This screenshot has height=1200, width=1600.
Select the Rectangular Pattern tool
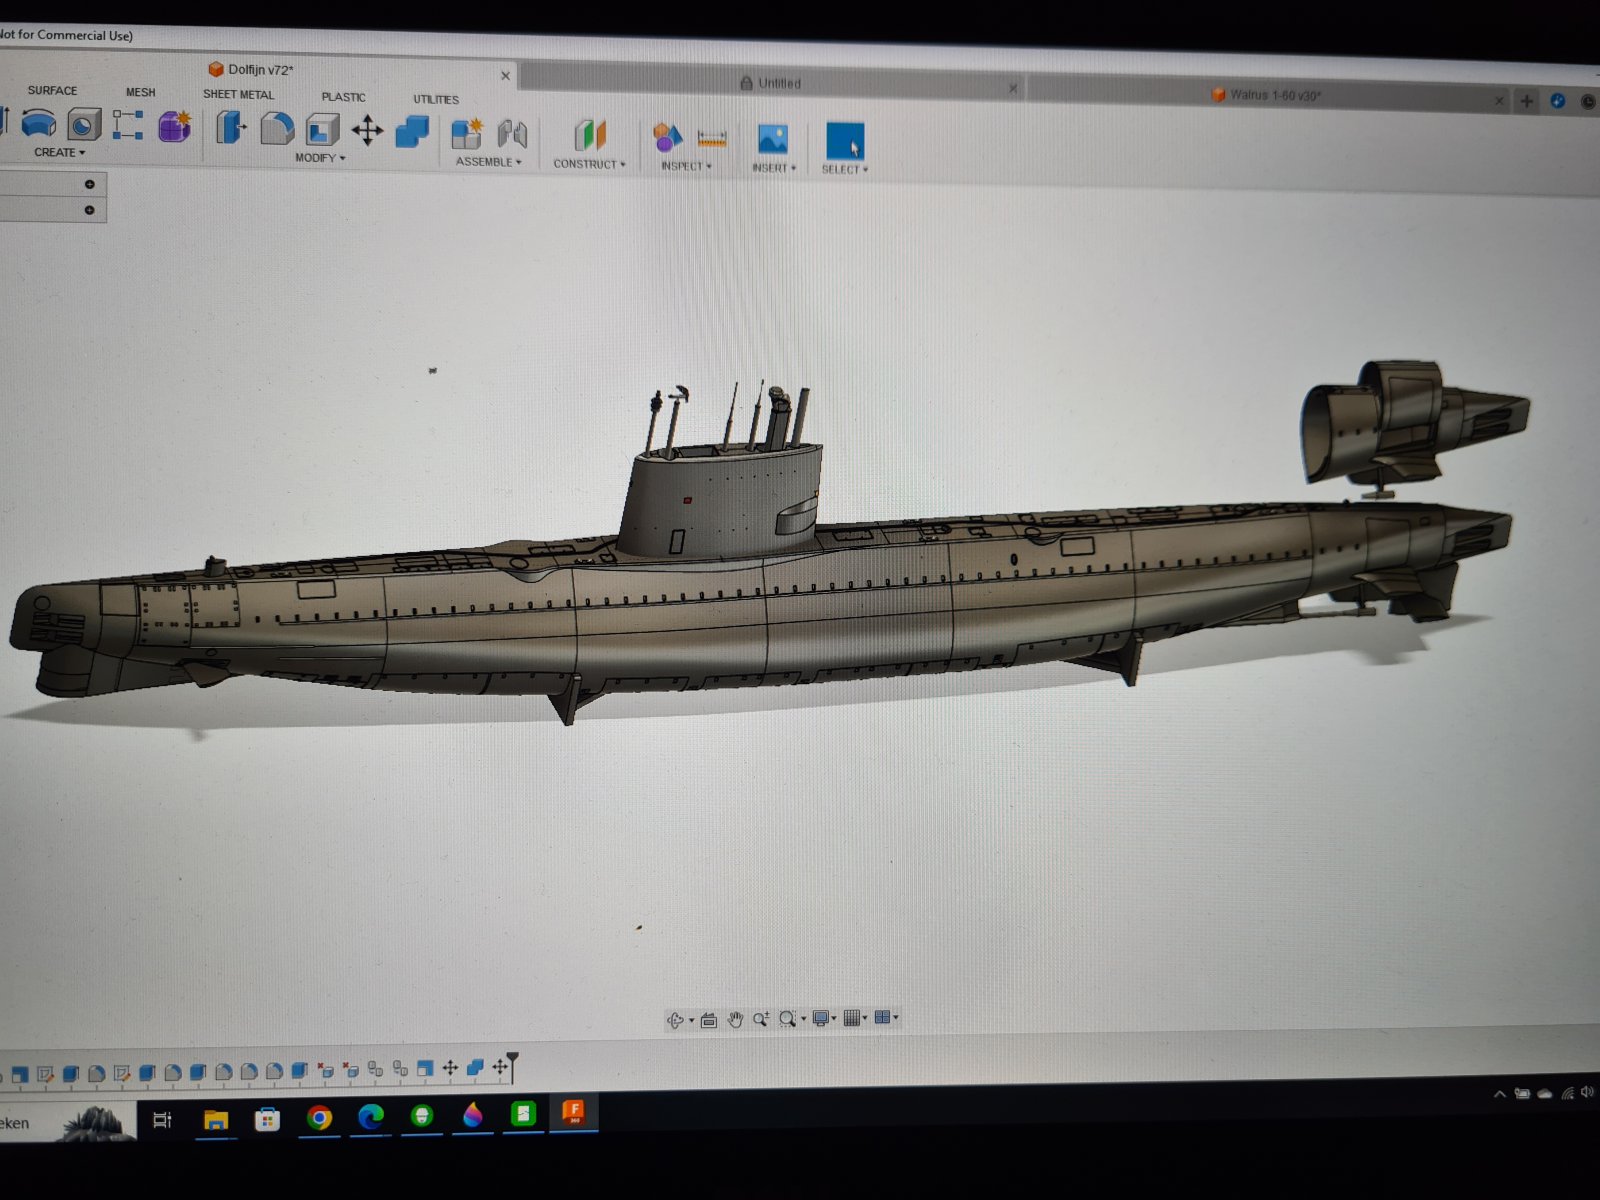(x=128, y=125)
